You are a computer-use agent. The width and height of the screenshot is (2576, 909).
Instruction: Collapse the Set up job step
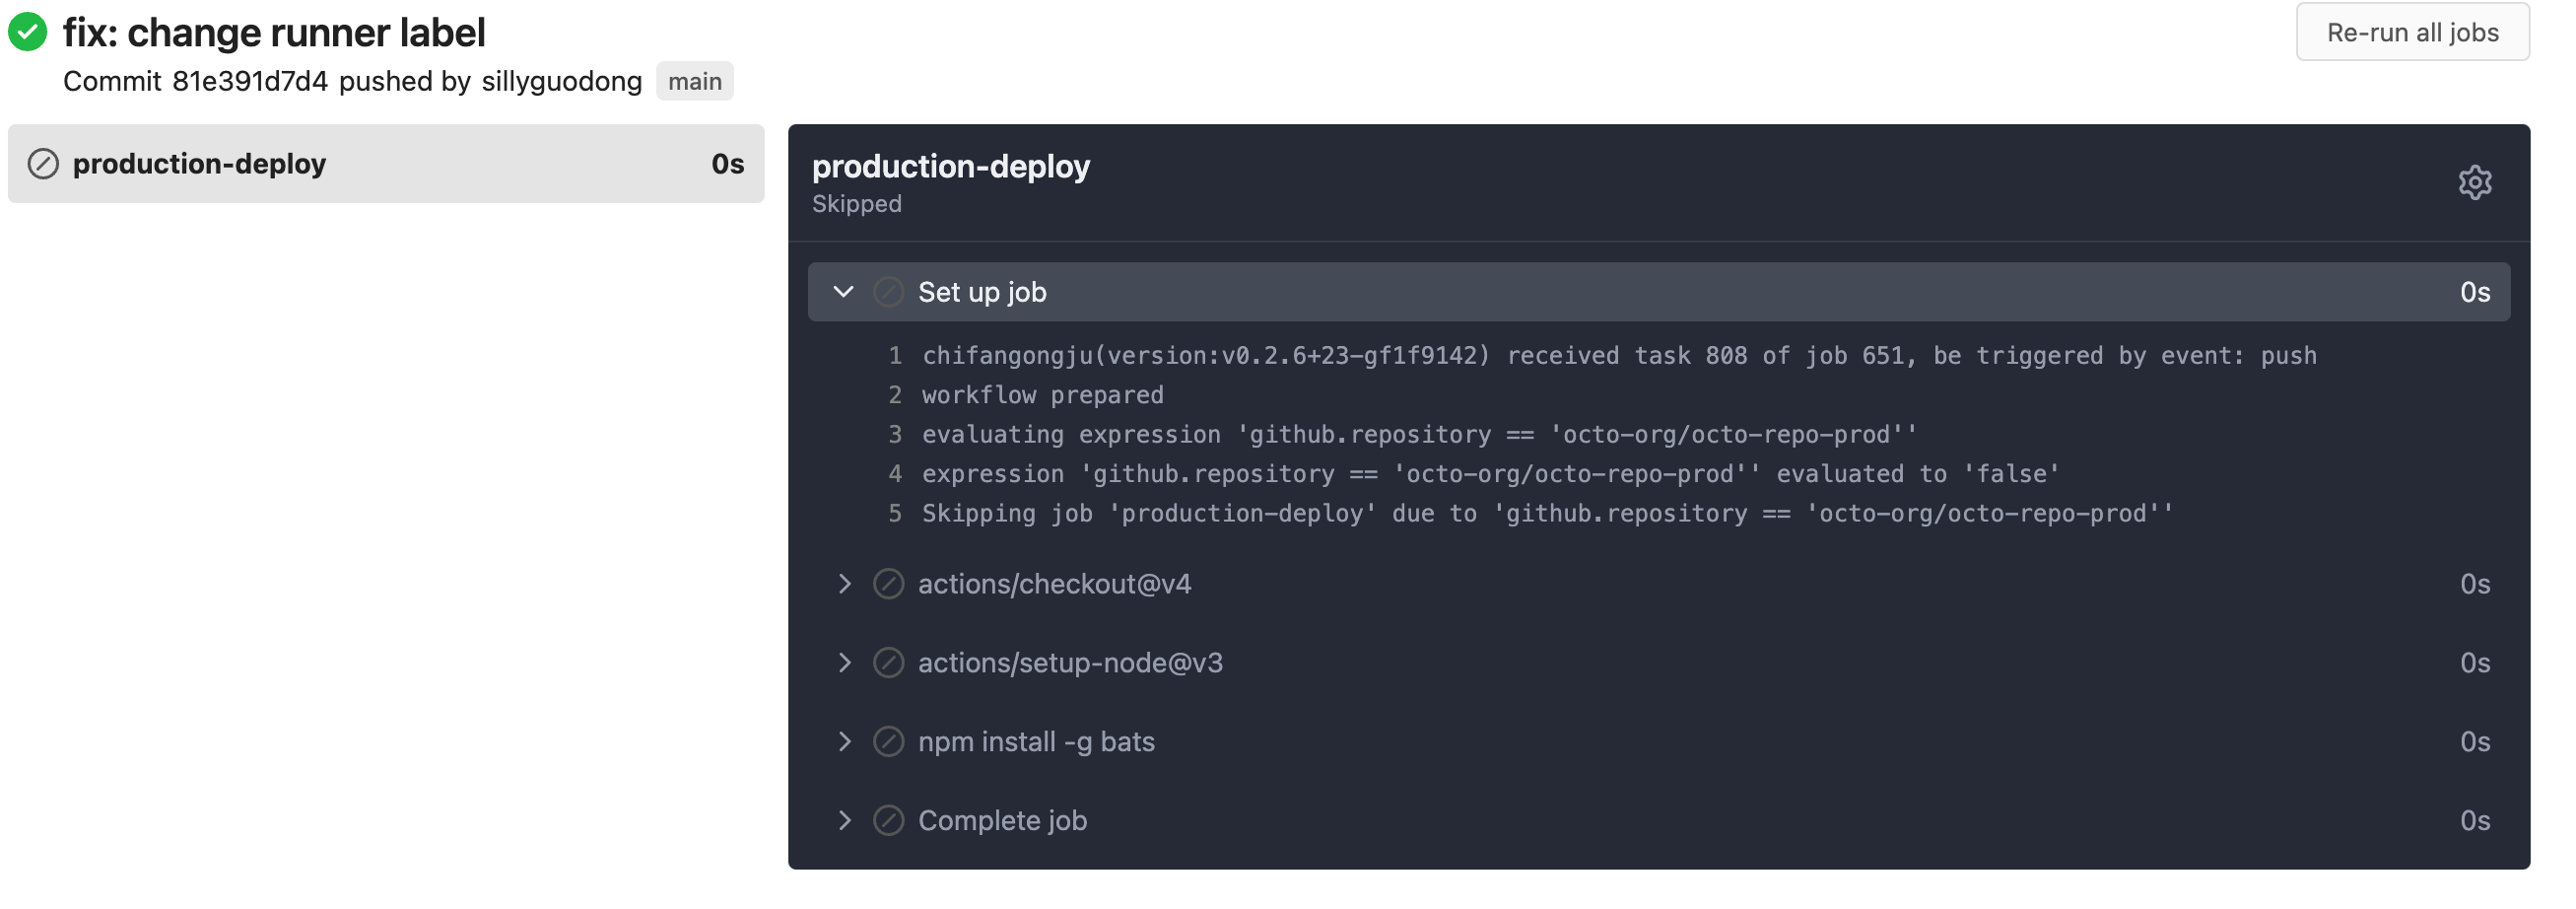tap(843, 292)
